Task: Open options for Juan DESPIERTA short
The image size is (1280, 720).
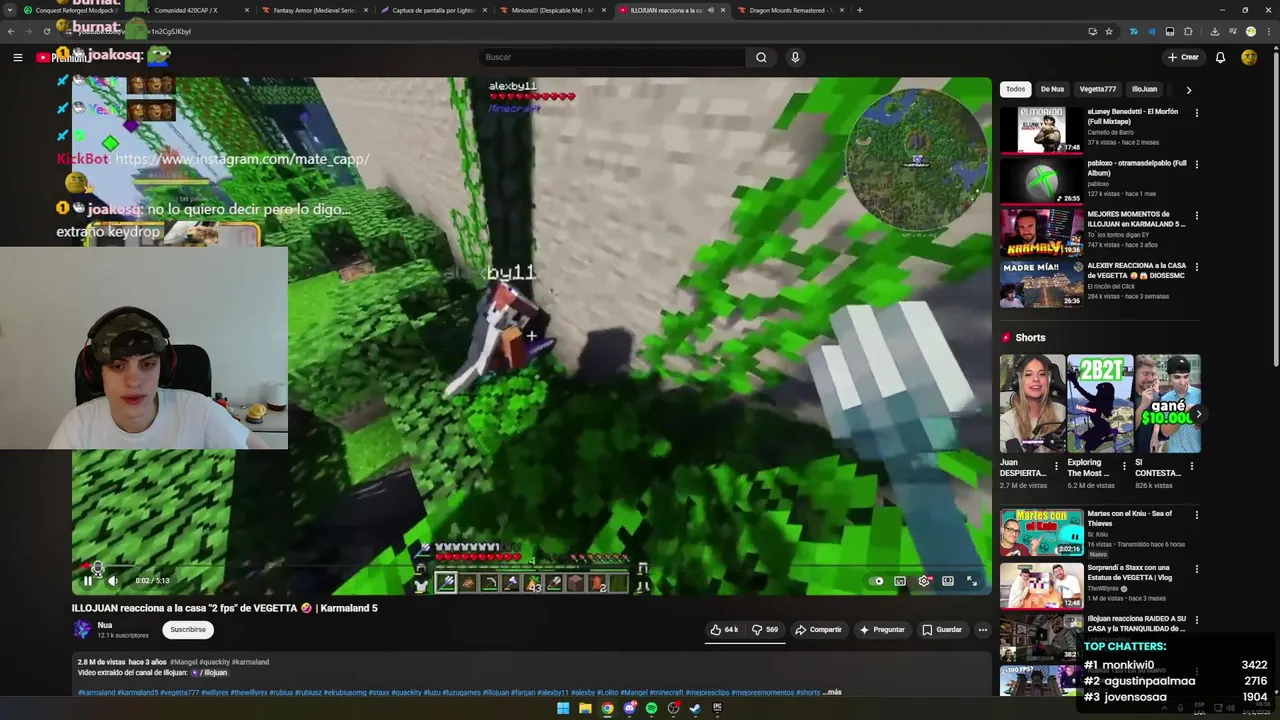Action: coord(1056,466)
